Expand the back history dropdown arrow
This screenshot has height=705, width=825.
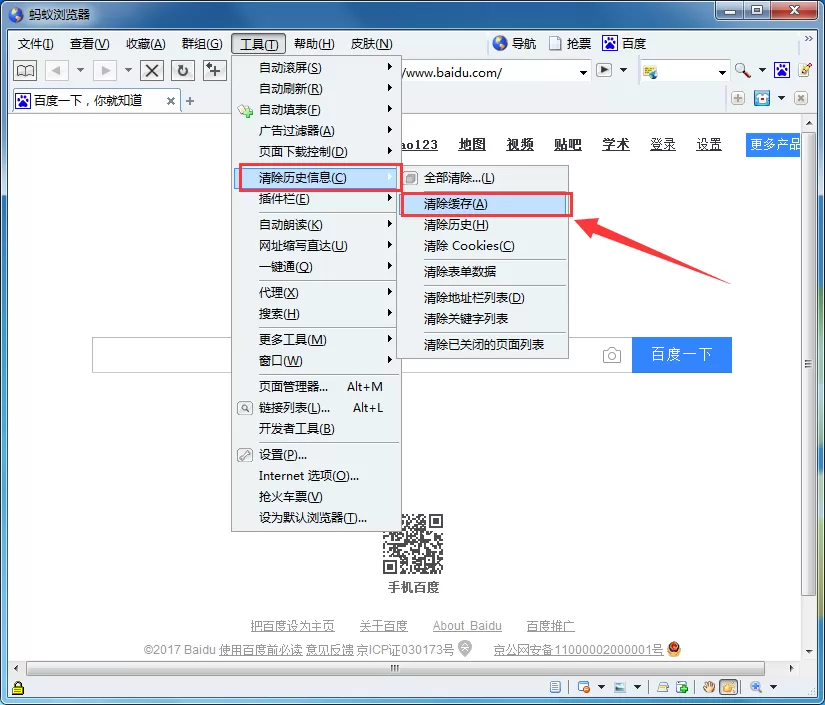click(80, 70)
